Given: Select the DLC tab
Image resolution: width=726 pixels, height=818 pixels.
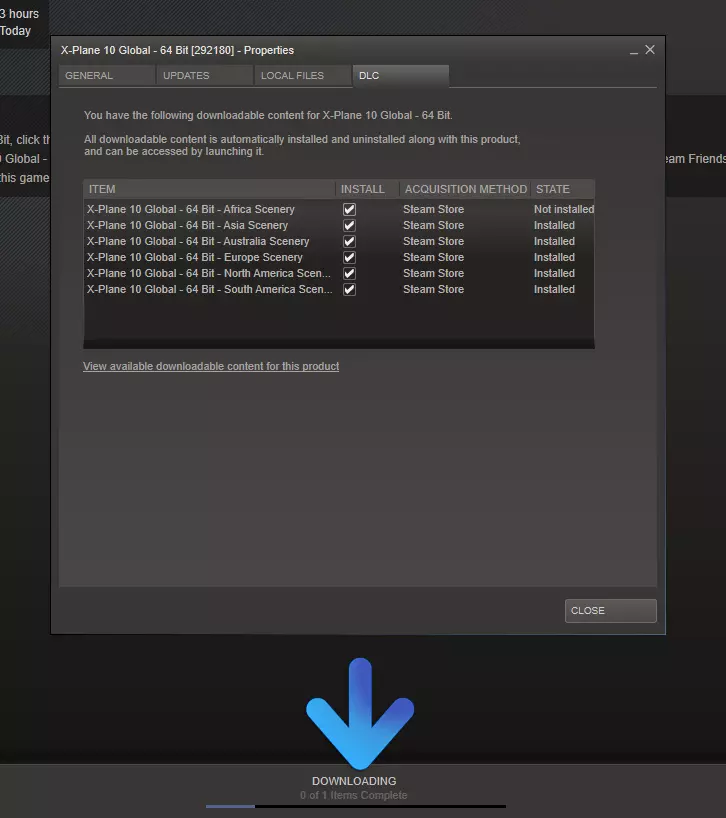Looking at the screenshot, I should point(401,76).
